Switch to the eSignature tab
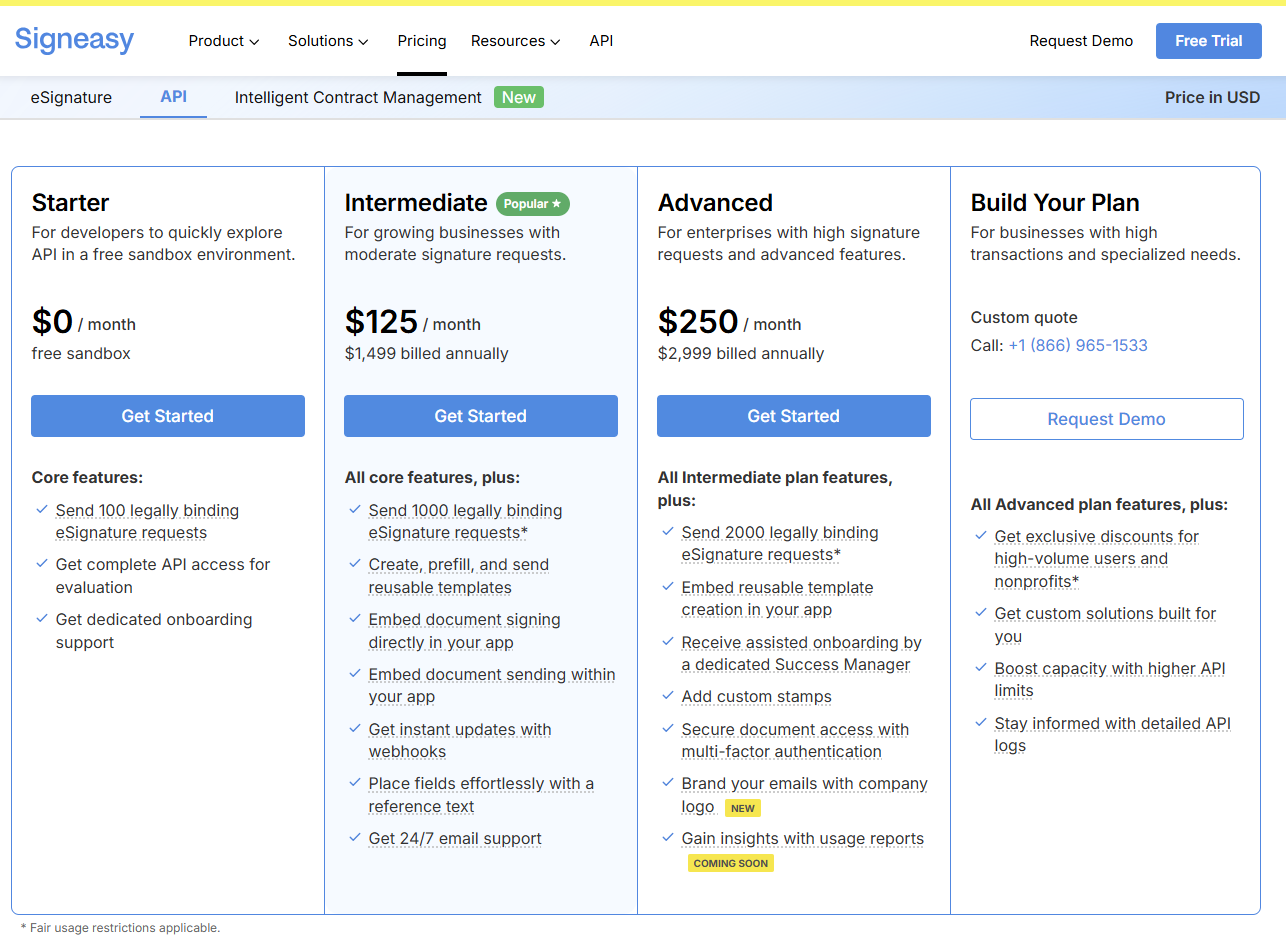 [x=71, y=97]
